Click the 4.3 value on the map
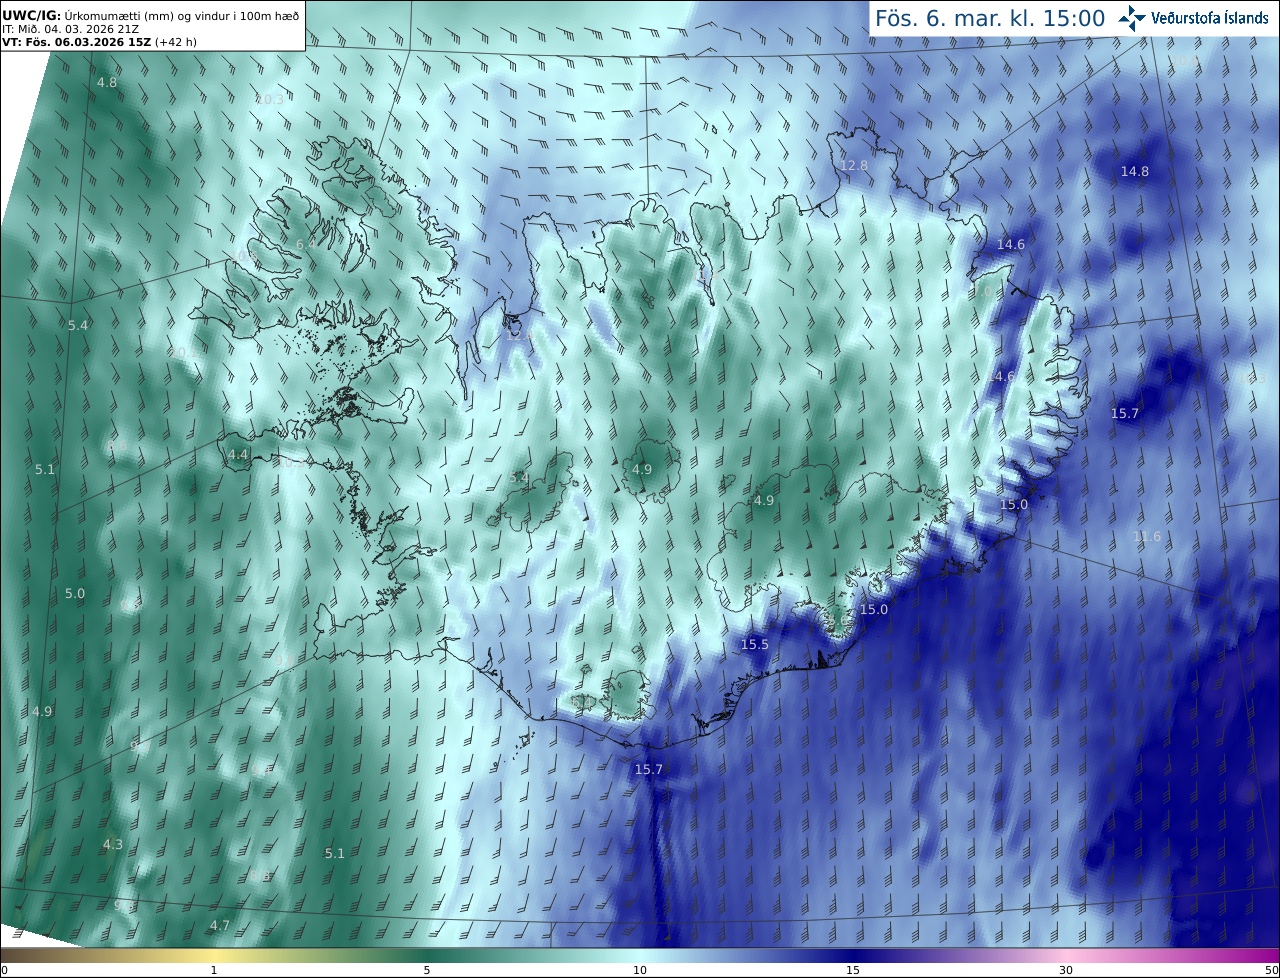Image resolution: width=1280 pixels, height=978 pixels. [x=112, y=844]
